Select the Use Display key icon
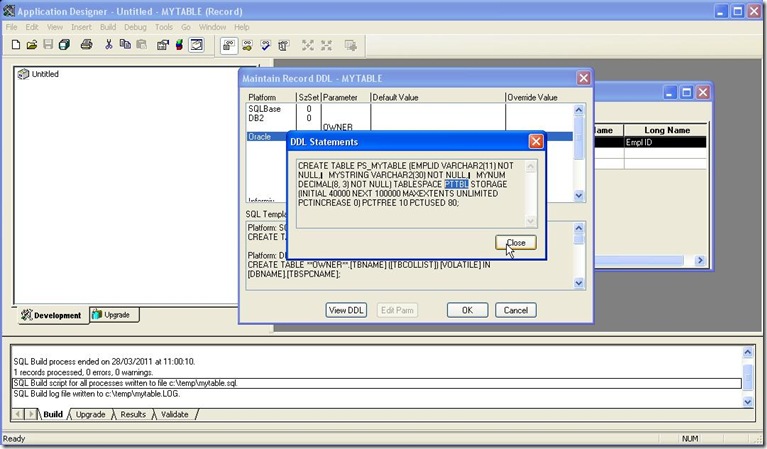Screen dimensions: 767x449 247,45
